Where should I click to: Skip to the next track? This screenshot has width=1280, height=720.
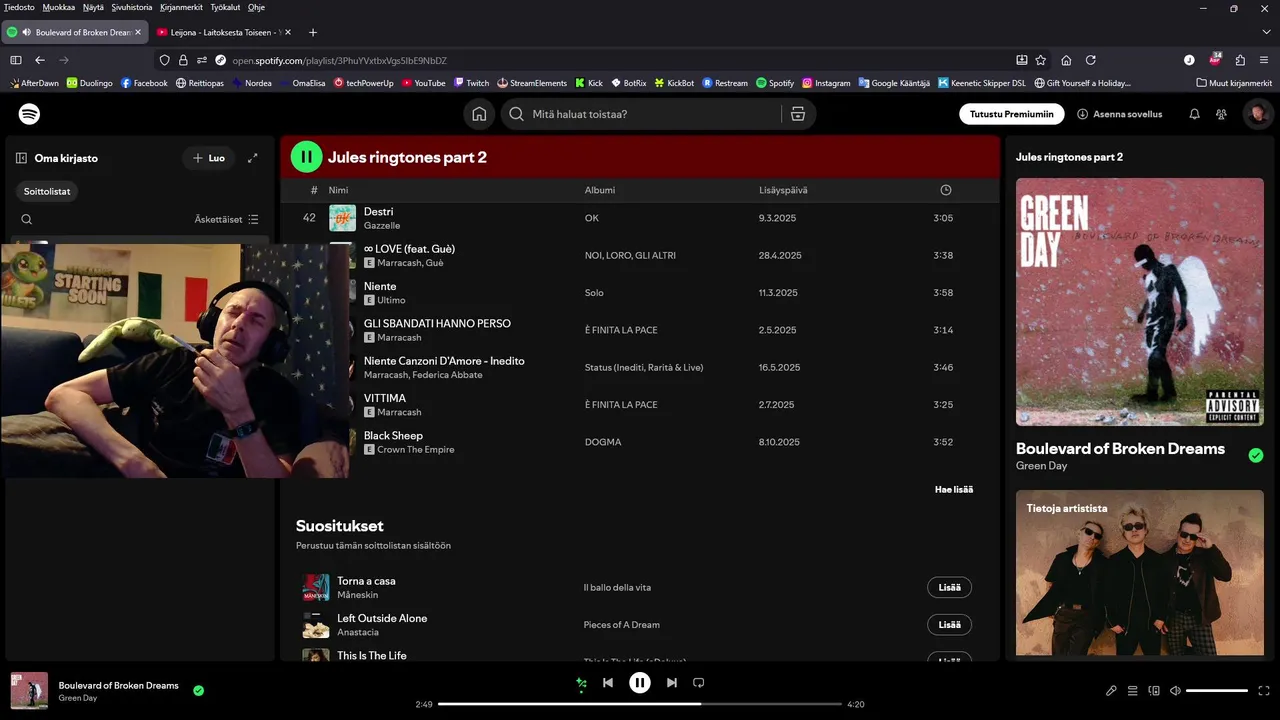click(672, 683)
